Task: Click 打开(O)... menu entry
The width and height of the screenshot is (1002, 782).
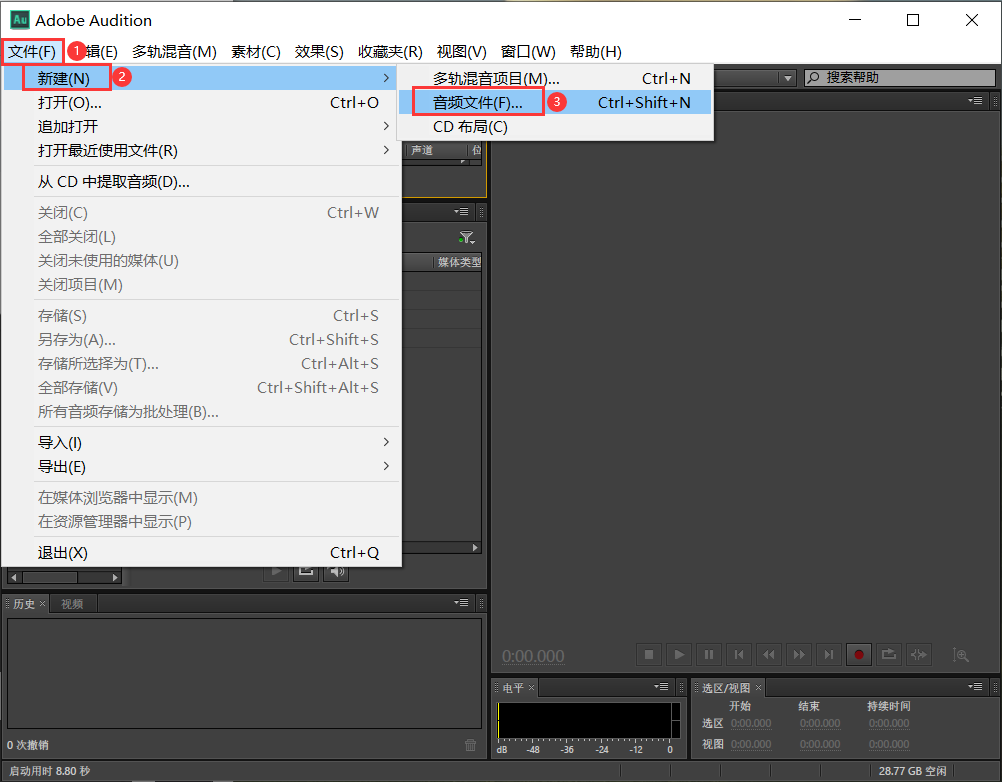Action: coord(201,102)
